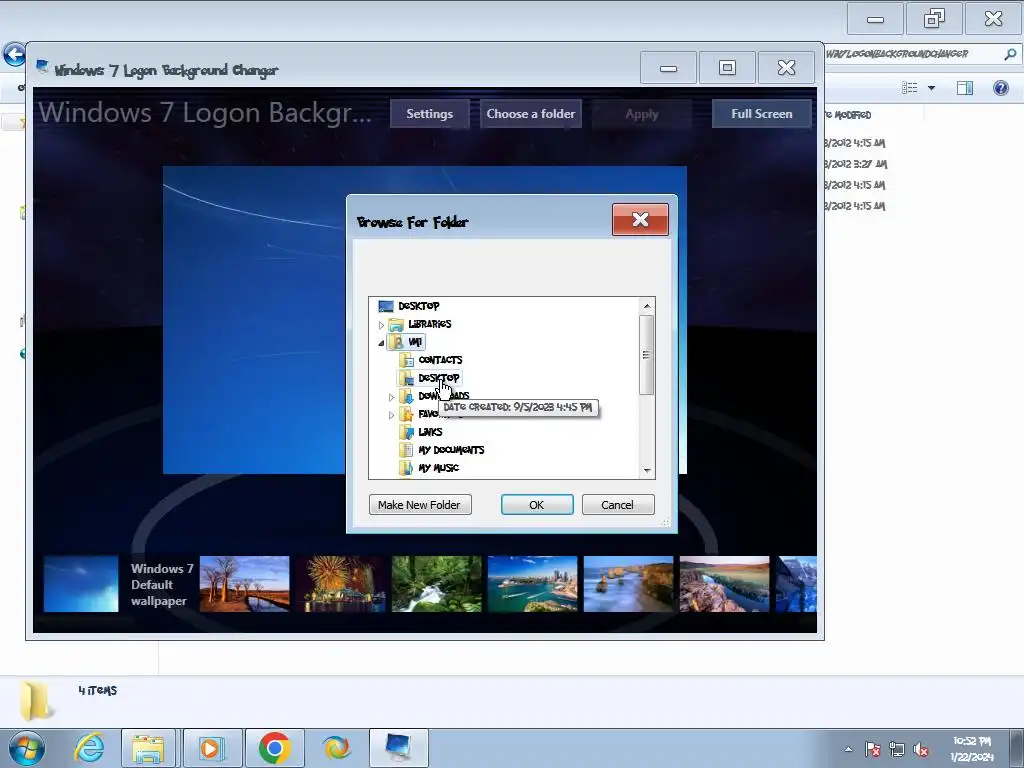Viewport: 1024px width, 768px height.
Task: Click the folder tree scroll up arrow
Action: 647,306
